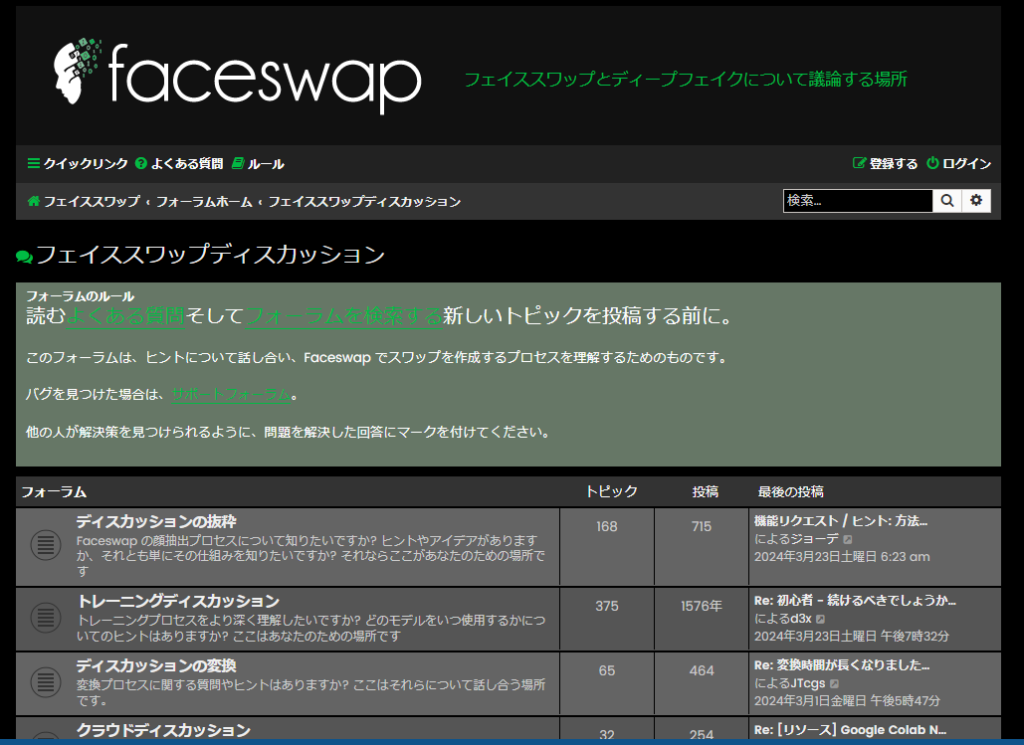
Task: Open the ルール page
Action: [x=258, y=164]
